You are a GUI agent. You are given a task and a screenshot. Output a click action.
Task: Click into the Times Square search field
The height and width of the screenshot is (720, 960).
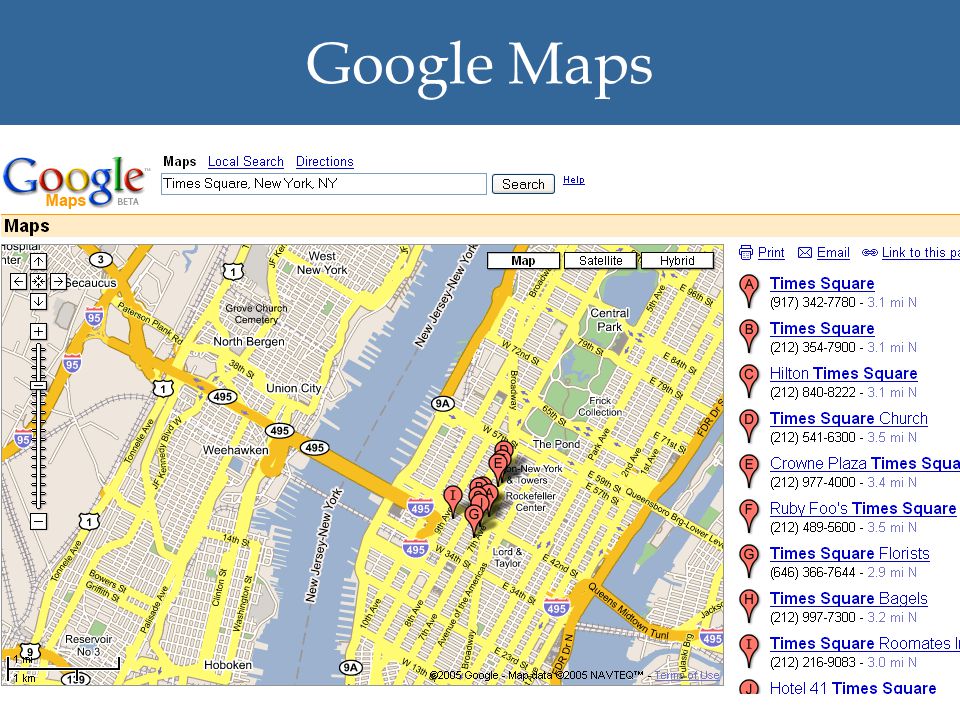pyautogui.click(x=324, y=184)
